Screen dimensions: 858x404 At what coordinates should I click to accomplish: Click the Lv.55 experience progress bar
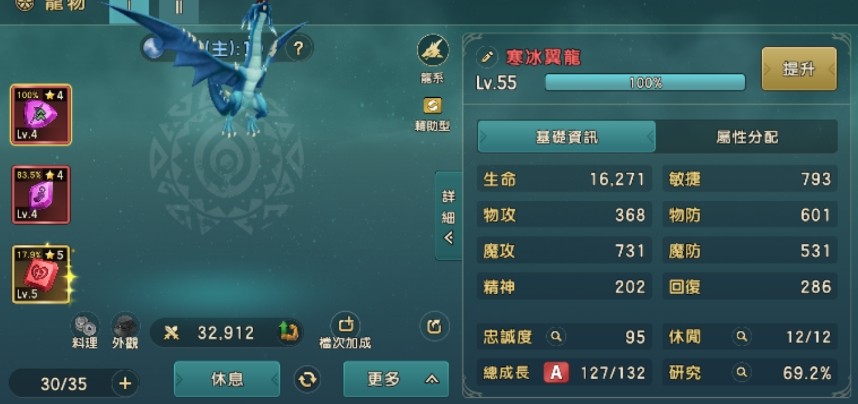pyautogui.click(x=645, y=83)
